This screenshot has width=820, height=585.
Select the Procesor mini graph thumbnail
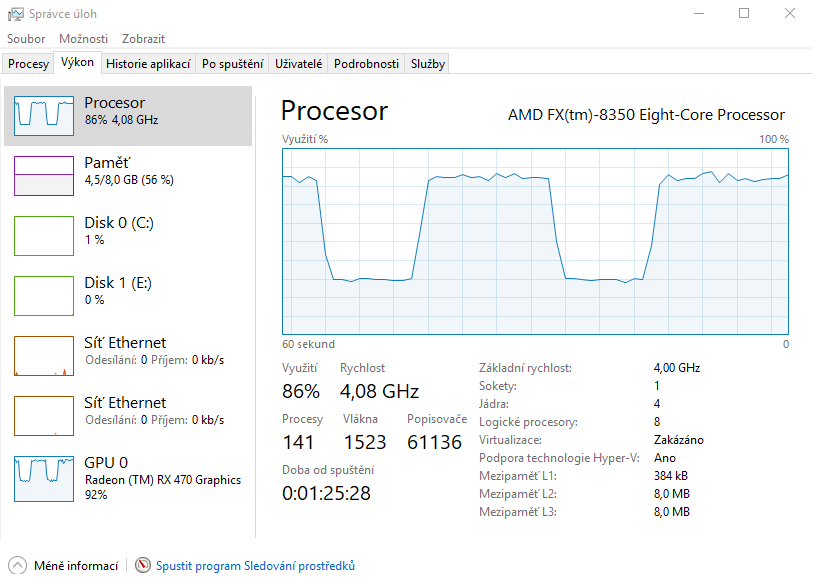tap(44, 116)
